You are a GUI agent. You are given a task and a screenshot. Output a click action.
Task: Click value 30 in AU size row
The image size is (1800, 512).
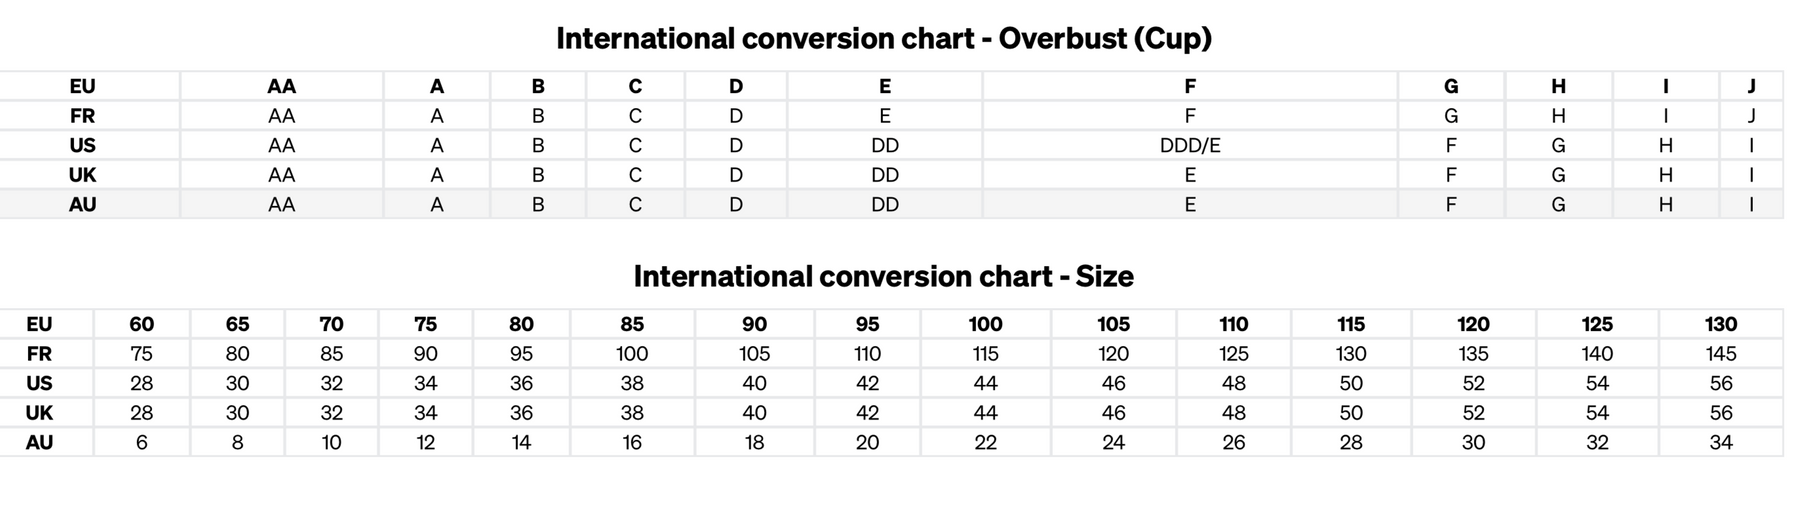[1473, 442]
